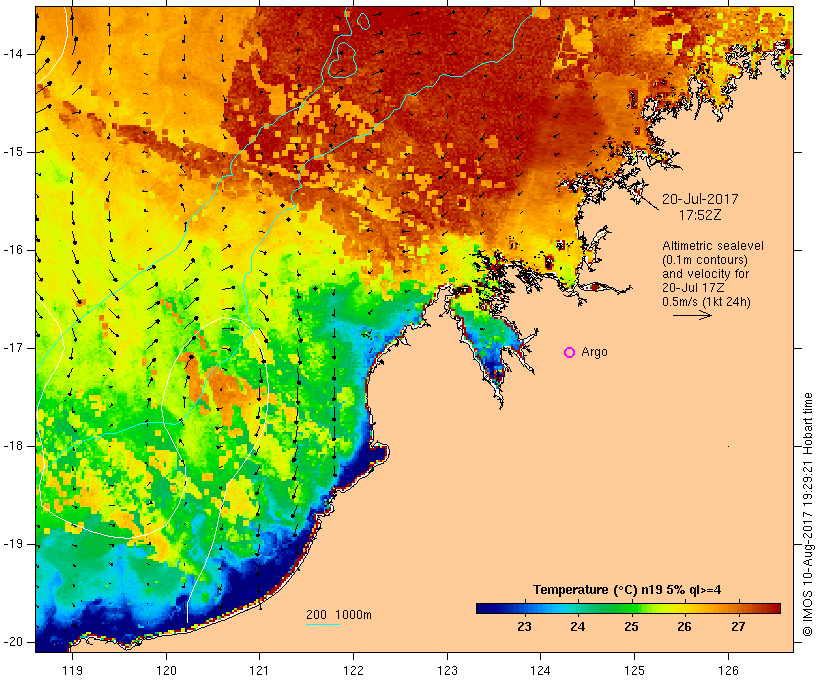
Task: Click the longitude axis label '121'
Action: [x=260, y=670]
